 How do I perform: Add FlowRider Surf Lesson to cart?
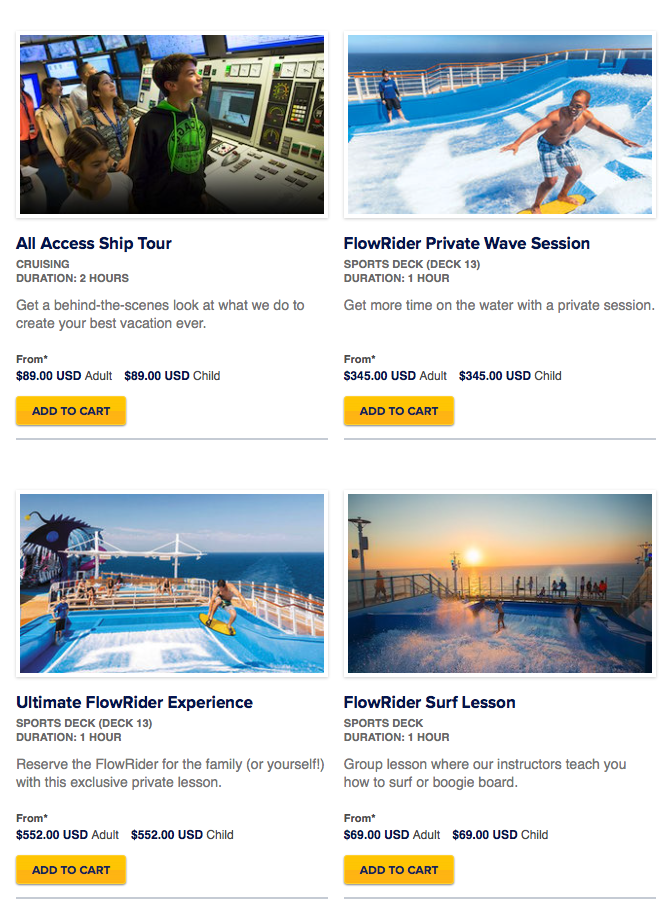coord(398,870)
